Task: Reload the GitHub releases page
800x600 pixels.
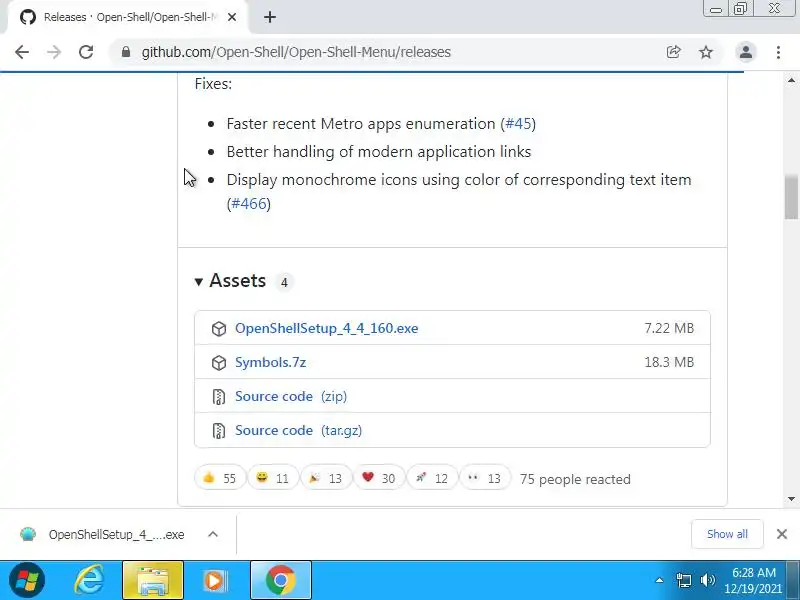Action: pyautogui.click(x=86, y=52)
